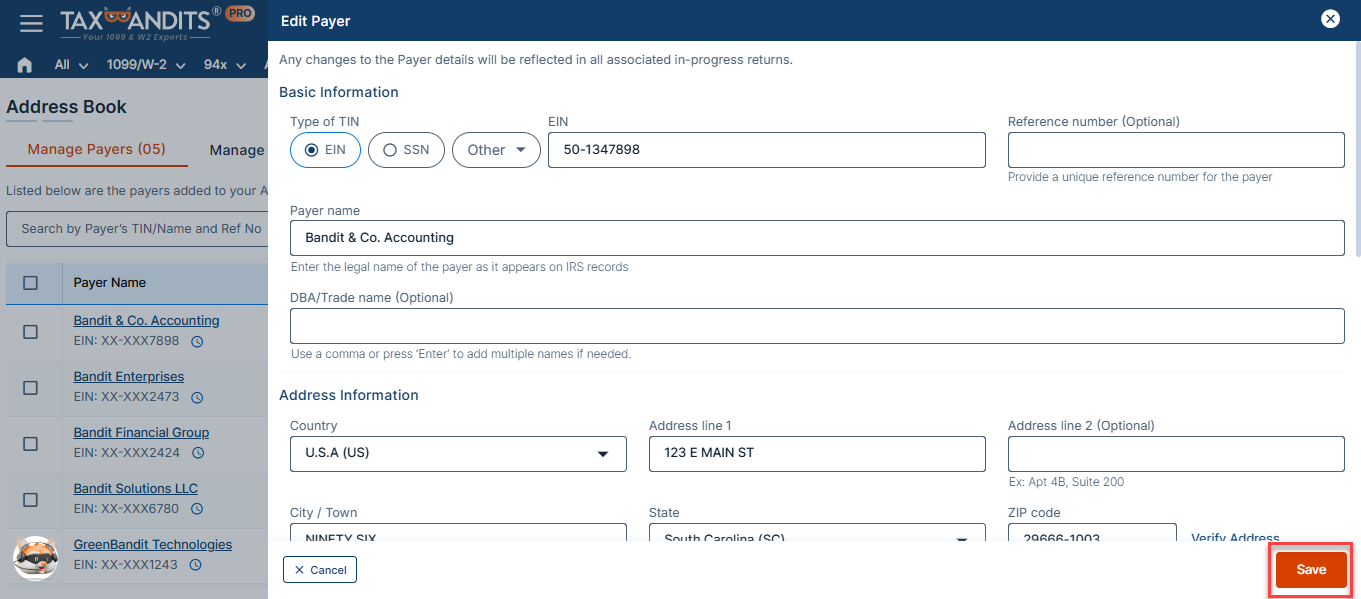Open the GreenBandit Technologies payer link
The width and height of the screenshot is (1361, 599).
[153, 545]
